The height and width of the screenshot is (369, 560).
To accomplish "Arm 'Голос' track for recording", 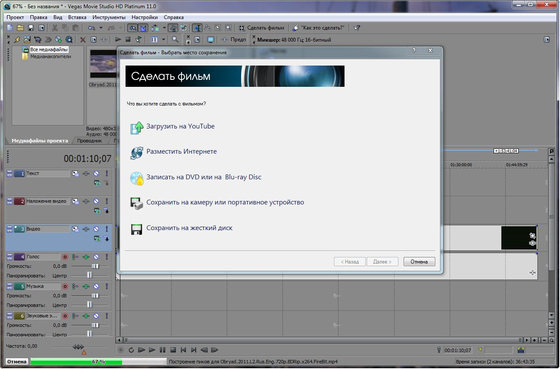I will coord(65,257).
